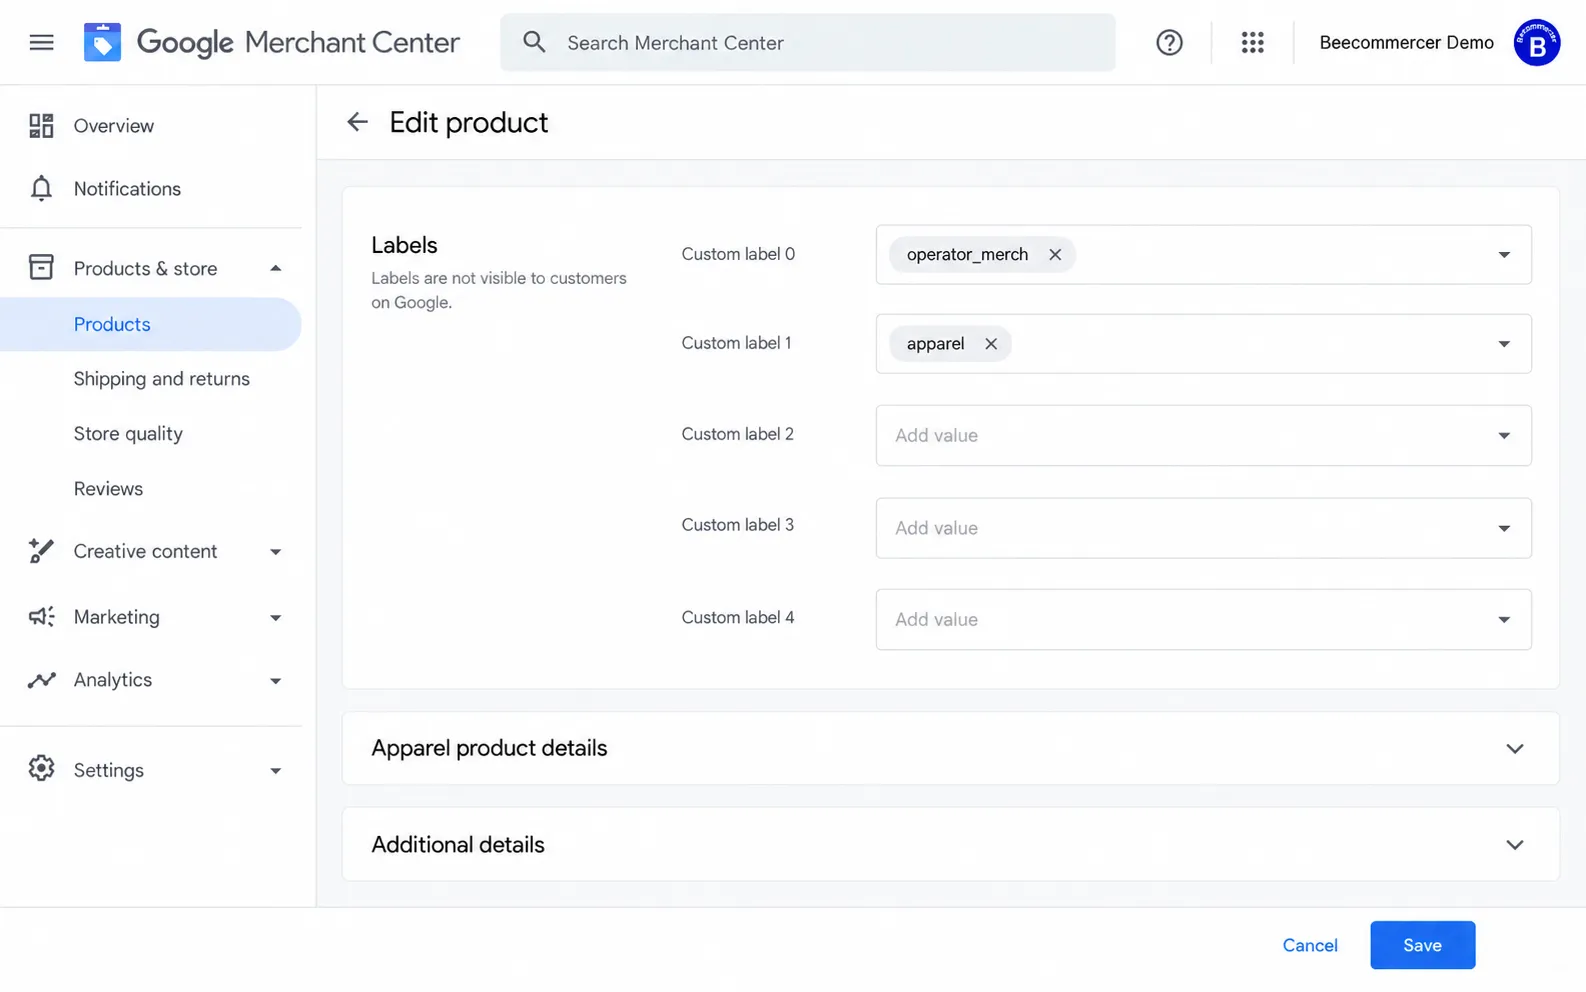The width and height of the screenshot is (1586, 992).
Task: Open the hamburger main menu
Action: [41, 42]
